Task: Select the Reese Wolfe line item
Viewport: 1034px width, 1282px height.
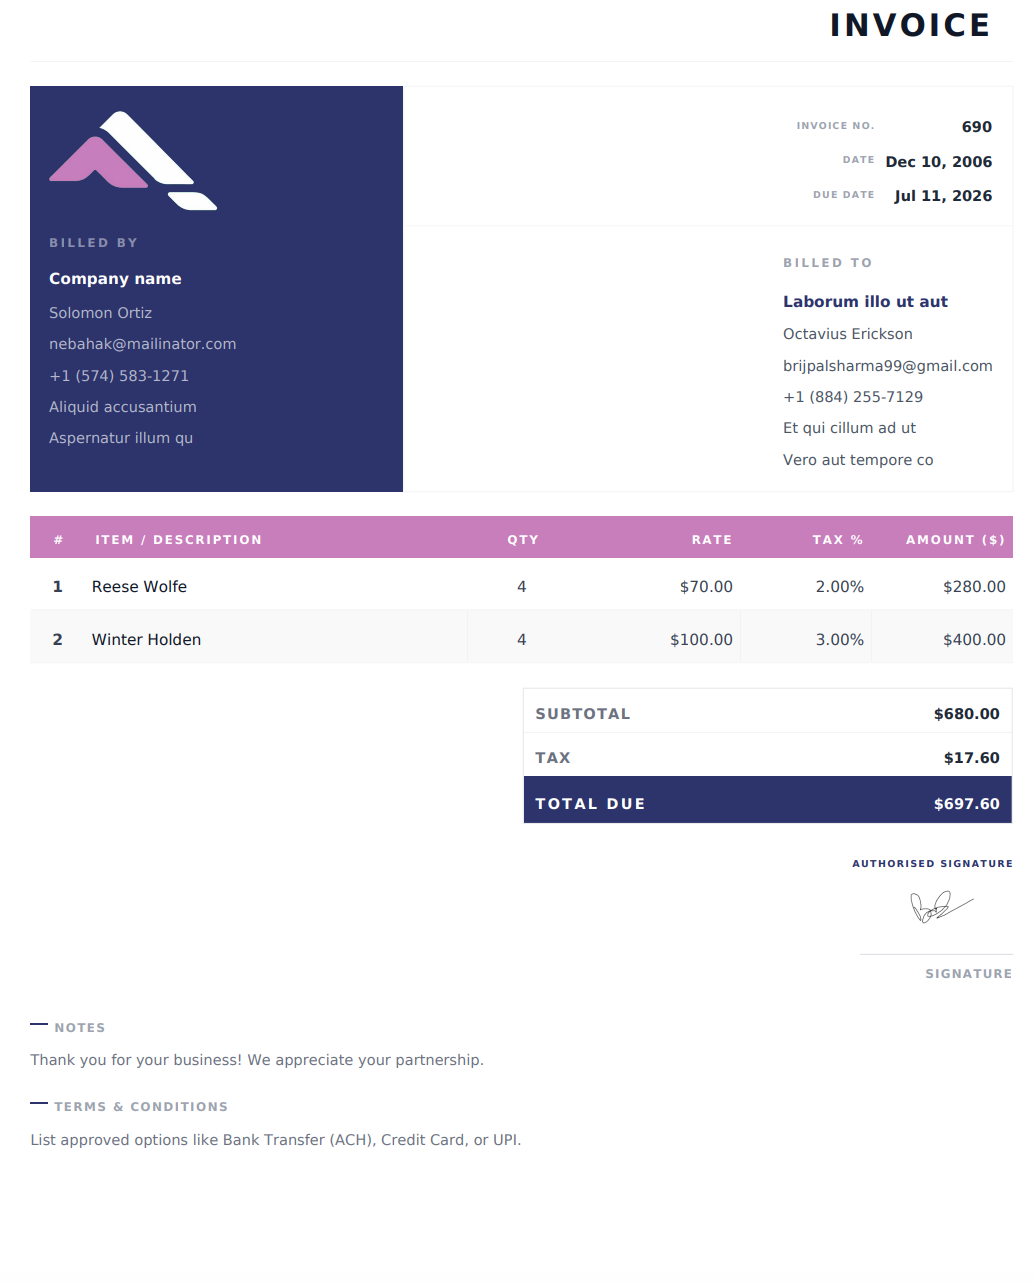Action: (x=521, y=586)
